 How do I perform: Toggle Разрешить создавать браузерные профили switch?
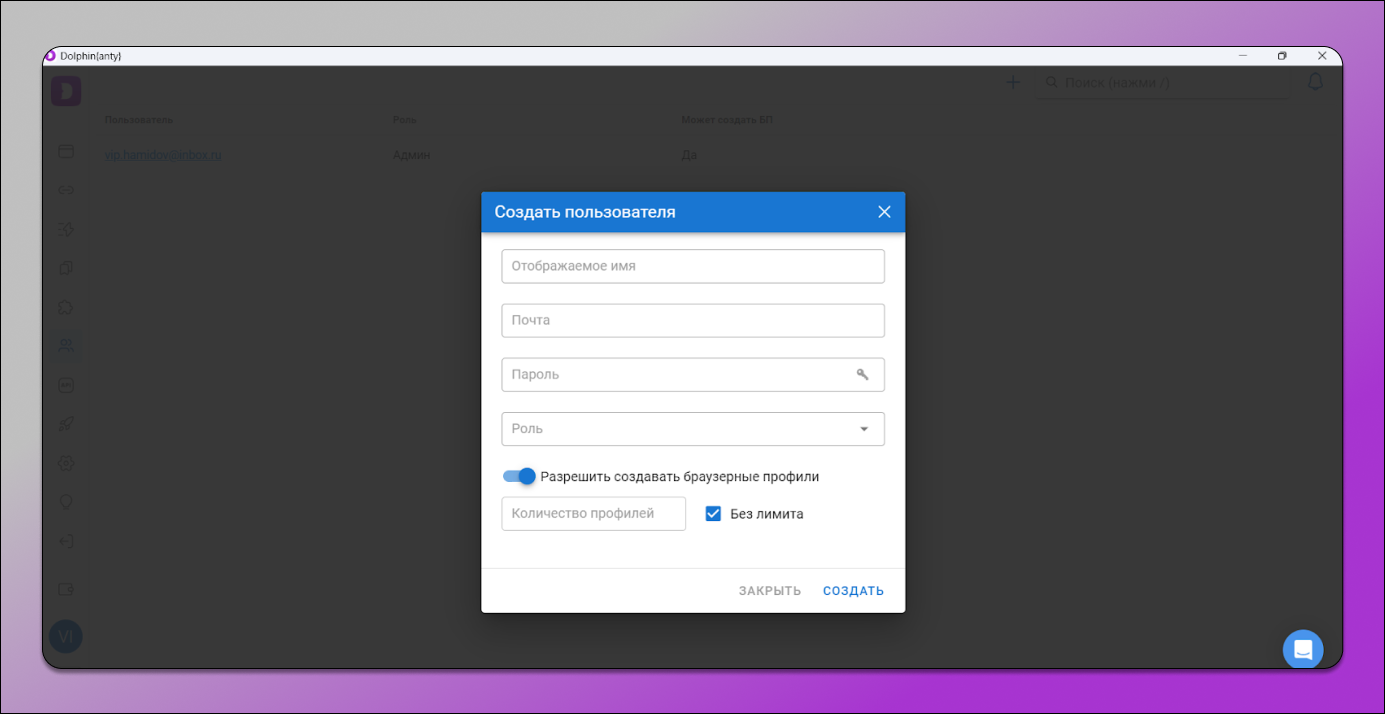click(519, 477)
